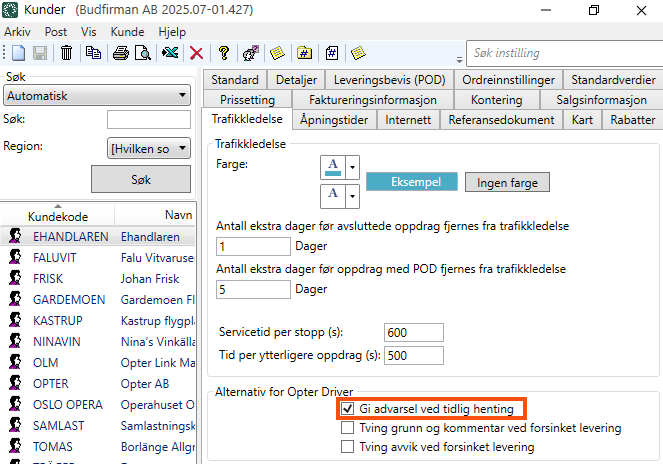Click the printer icon

(x=121, y=53)
